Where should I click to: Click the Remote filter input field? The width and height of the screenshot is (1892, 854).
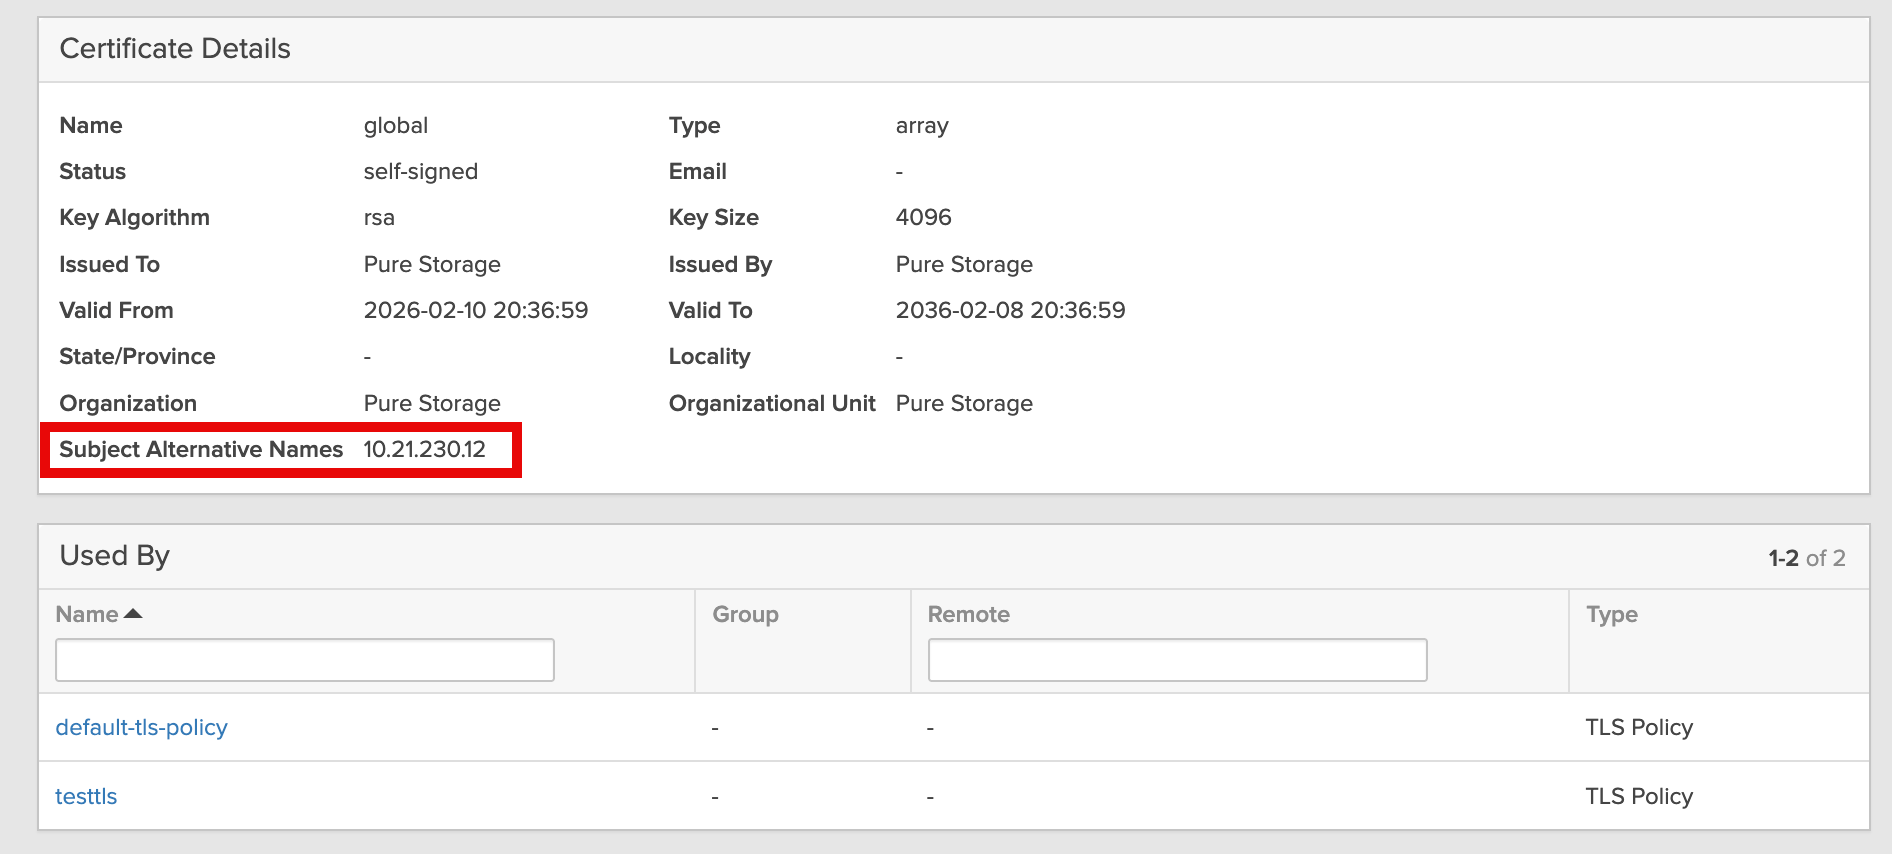[1177, 660]
